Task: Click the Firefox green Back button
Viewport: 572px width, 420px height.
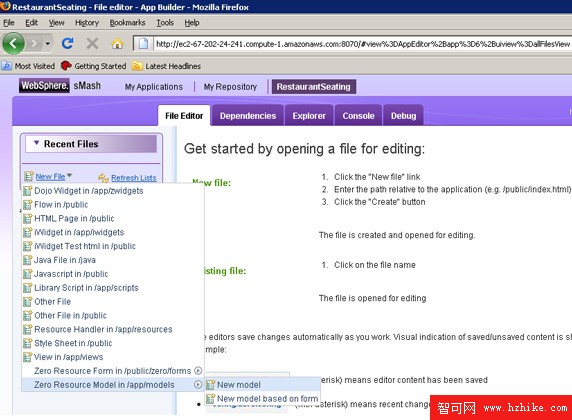Action: [x=13, y=44]
